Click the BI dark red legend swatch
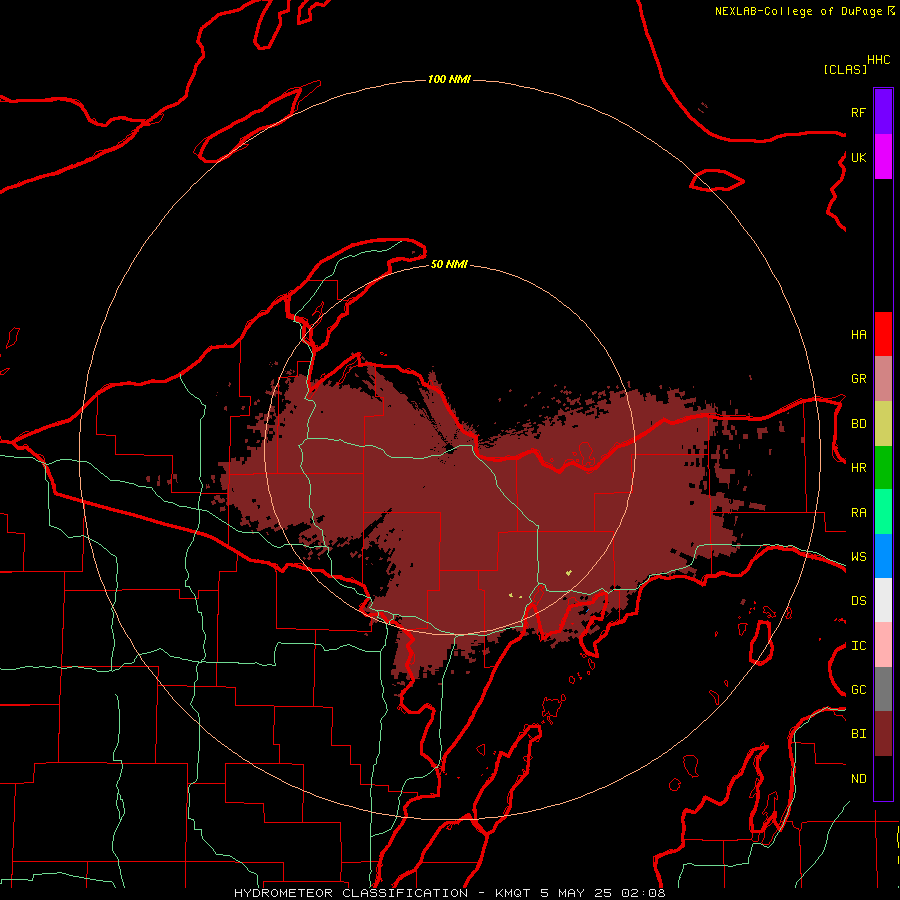900x900 pixels. click(x=883, y=734)
